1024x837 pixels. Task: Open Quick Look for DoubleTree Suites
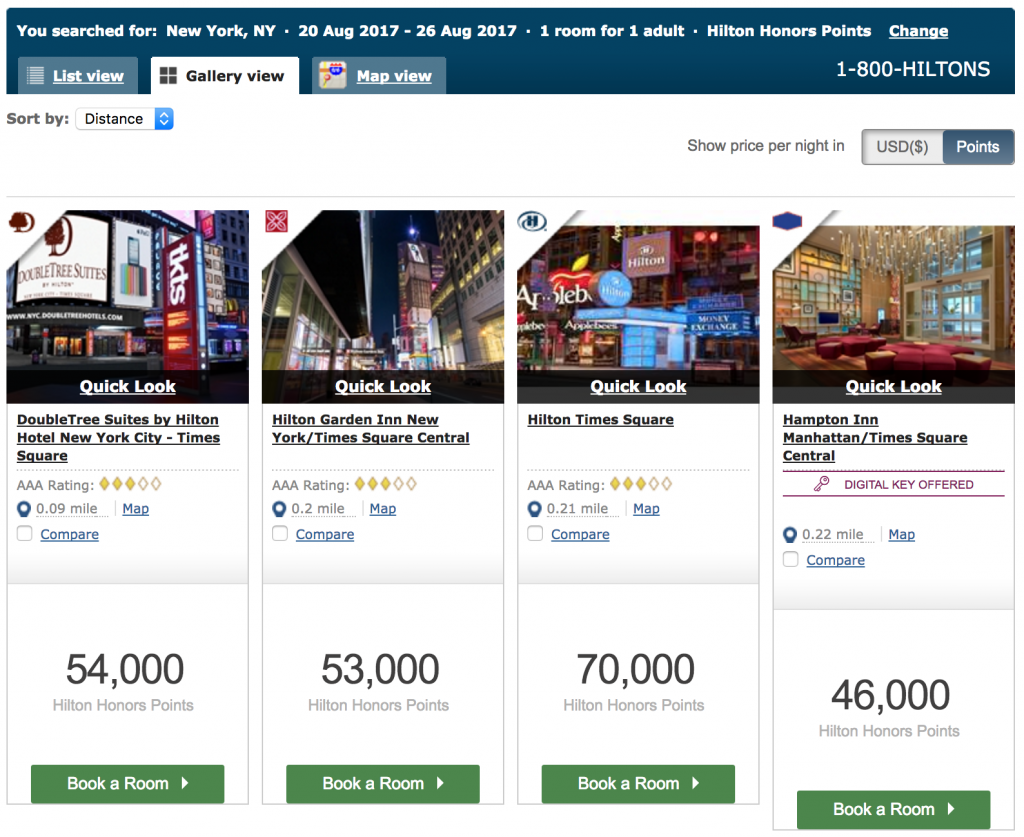(127, 387)
